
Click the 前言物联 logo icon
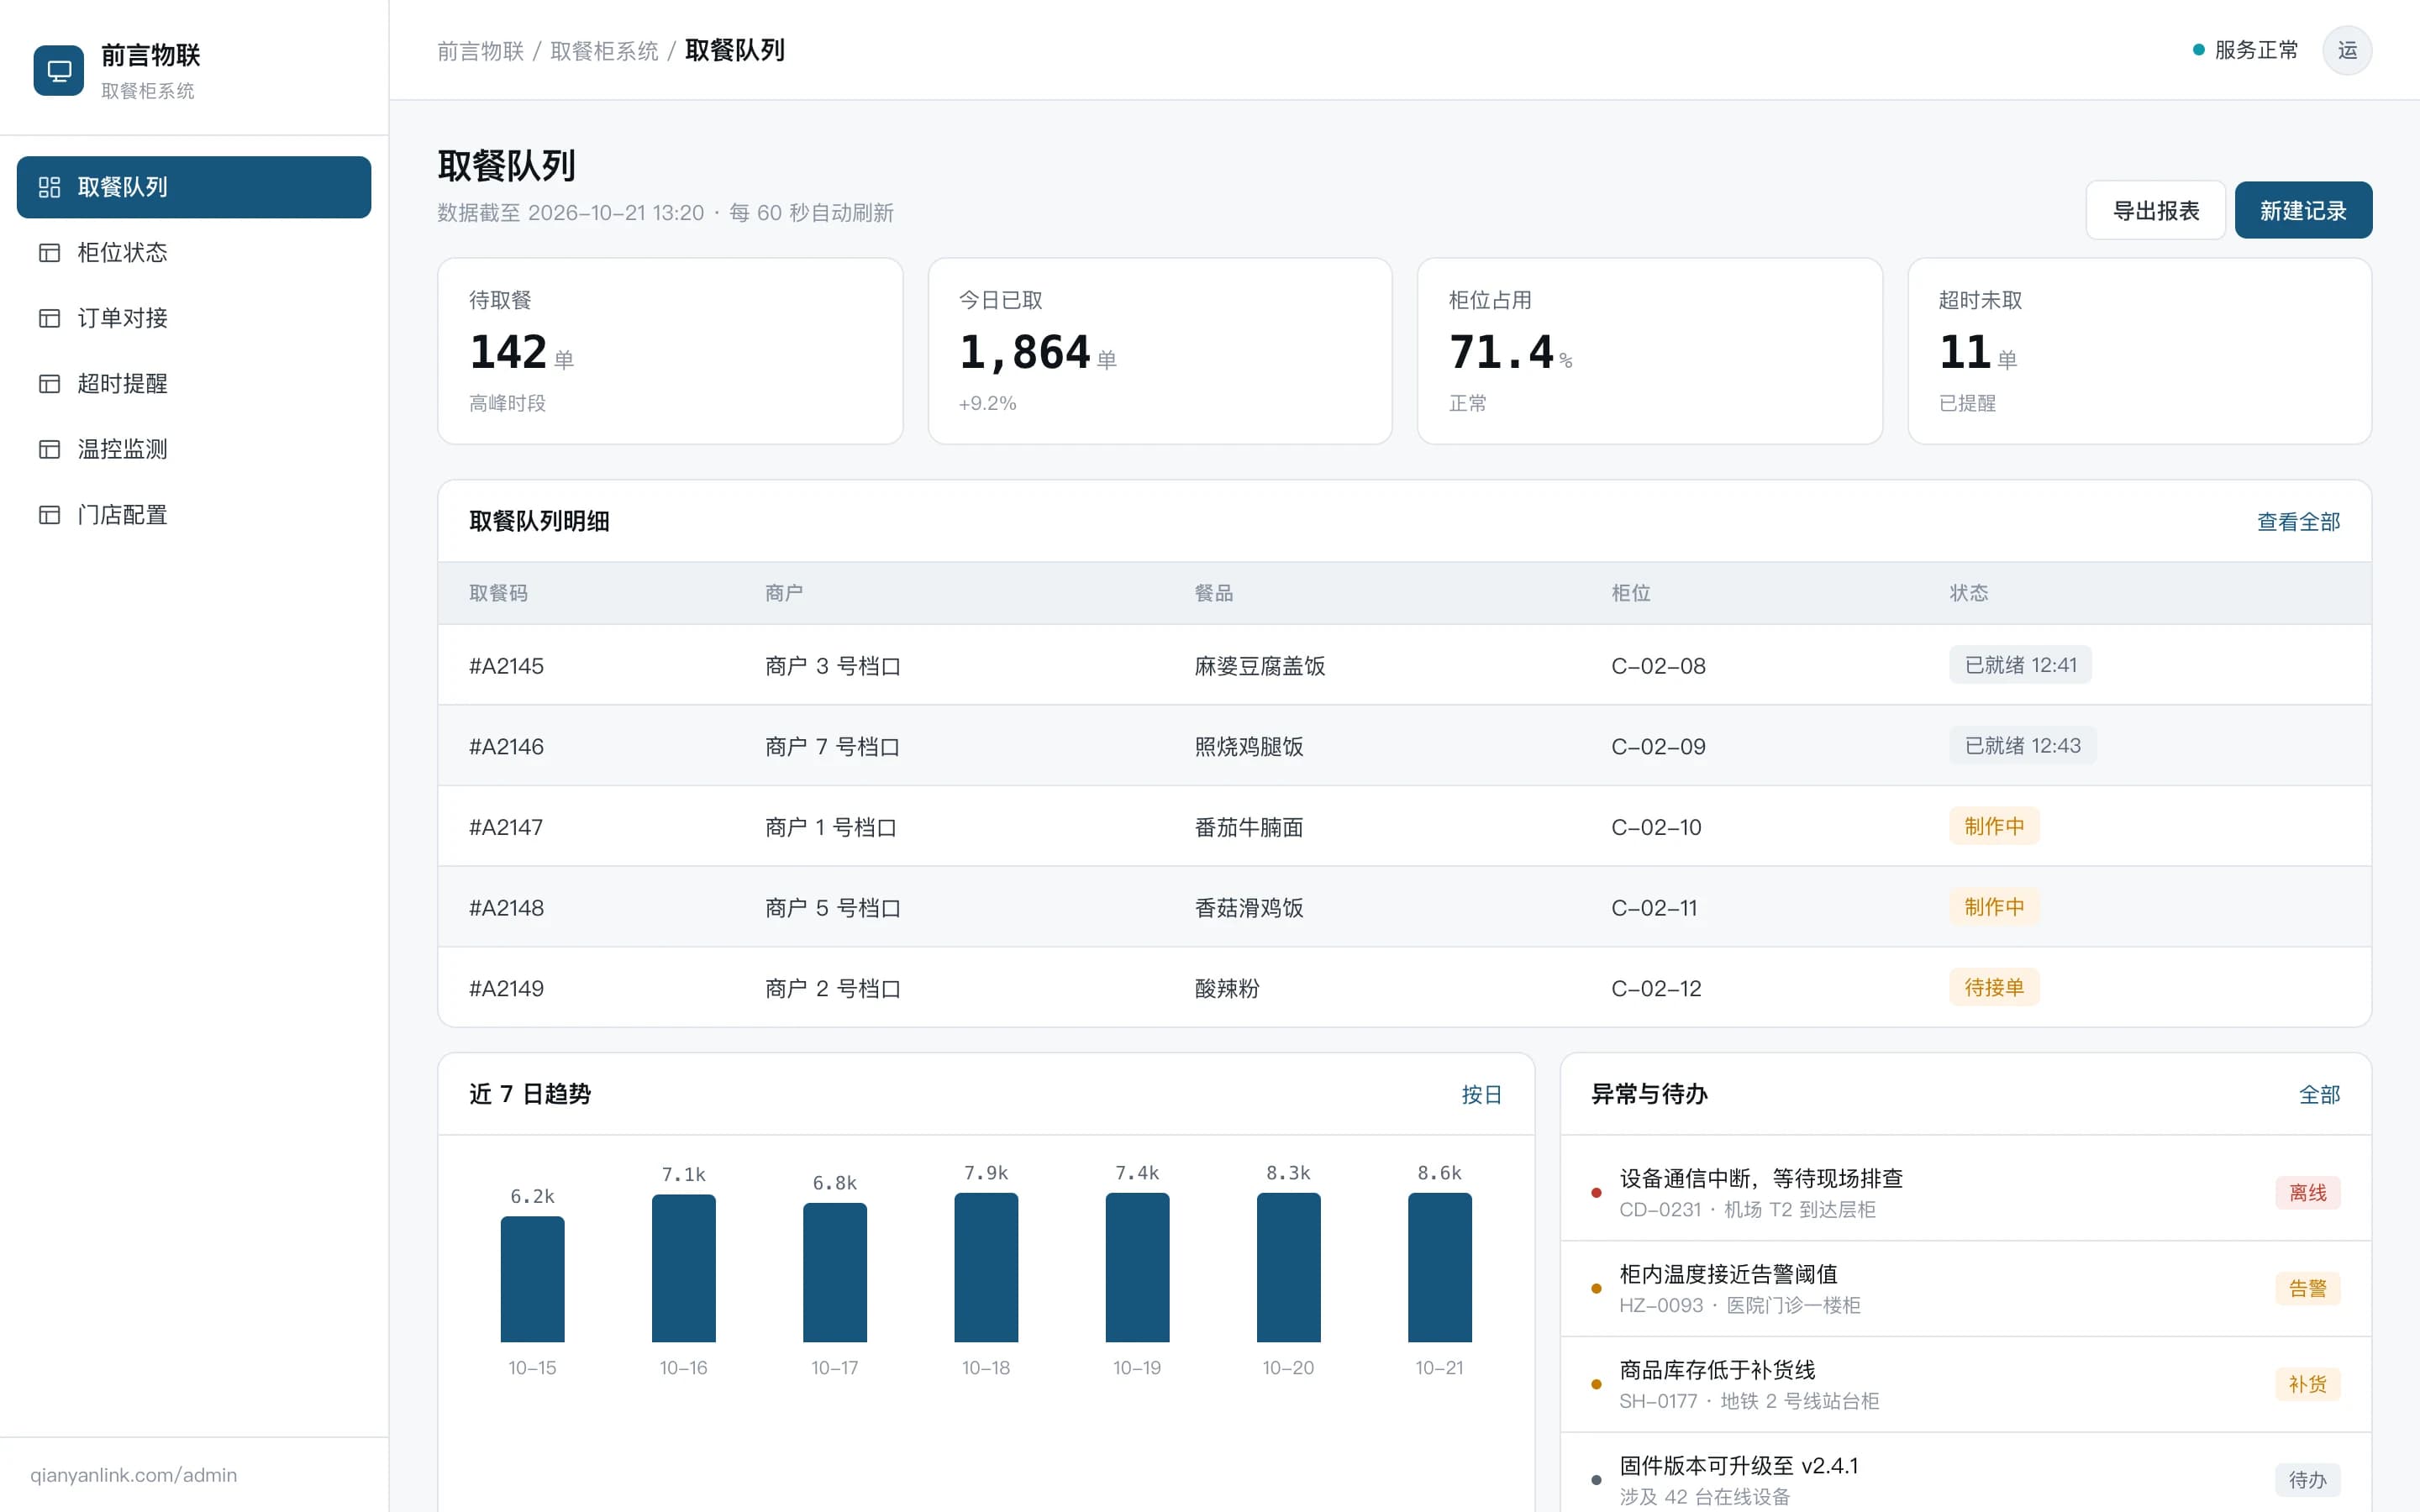(59, 71)
